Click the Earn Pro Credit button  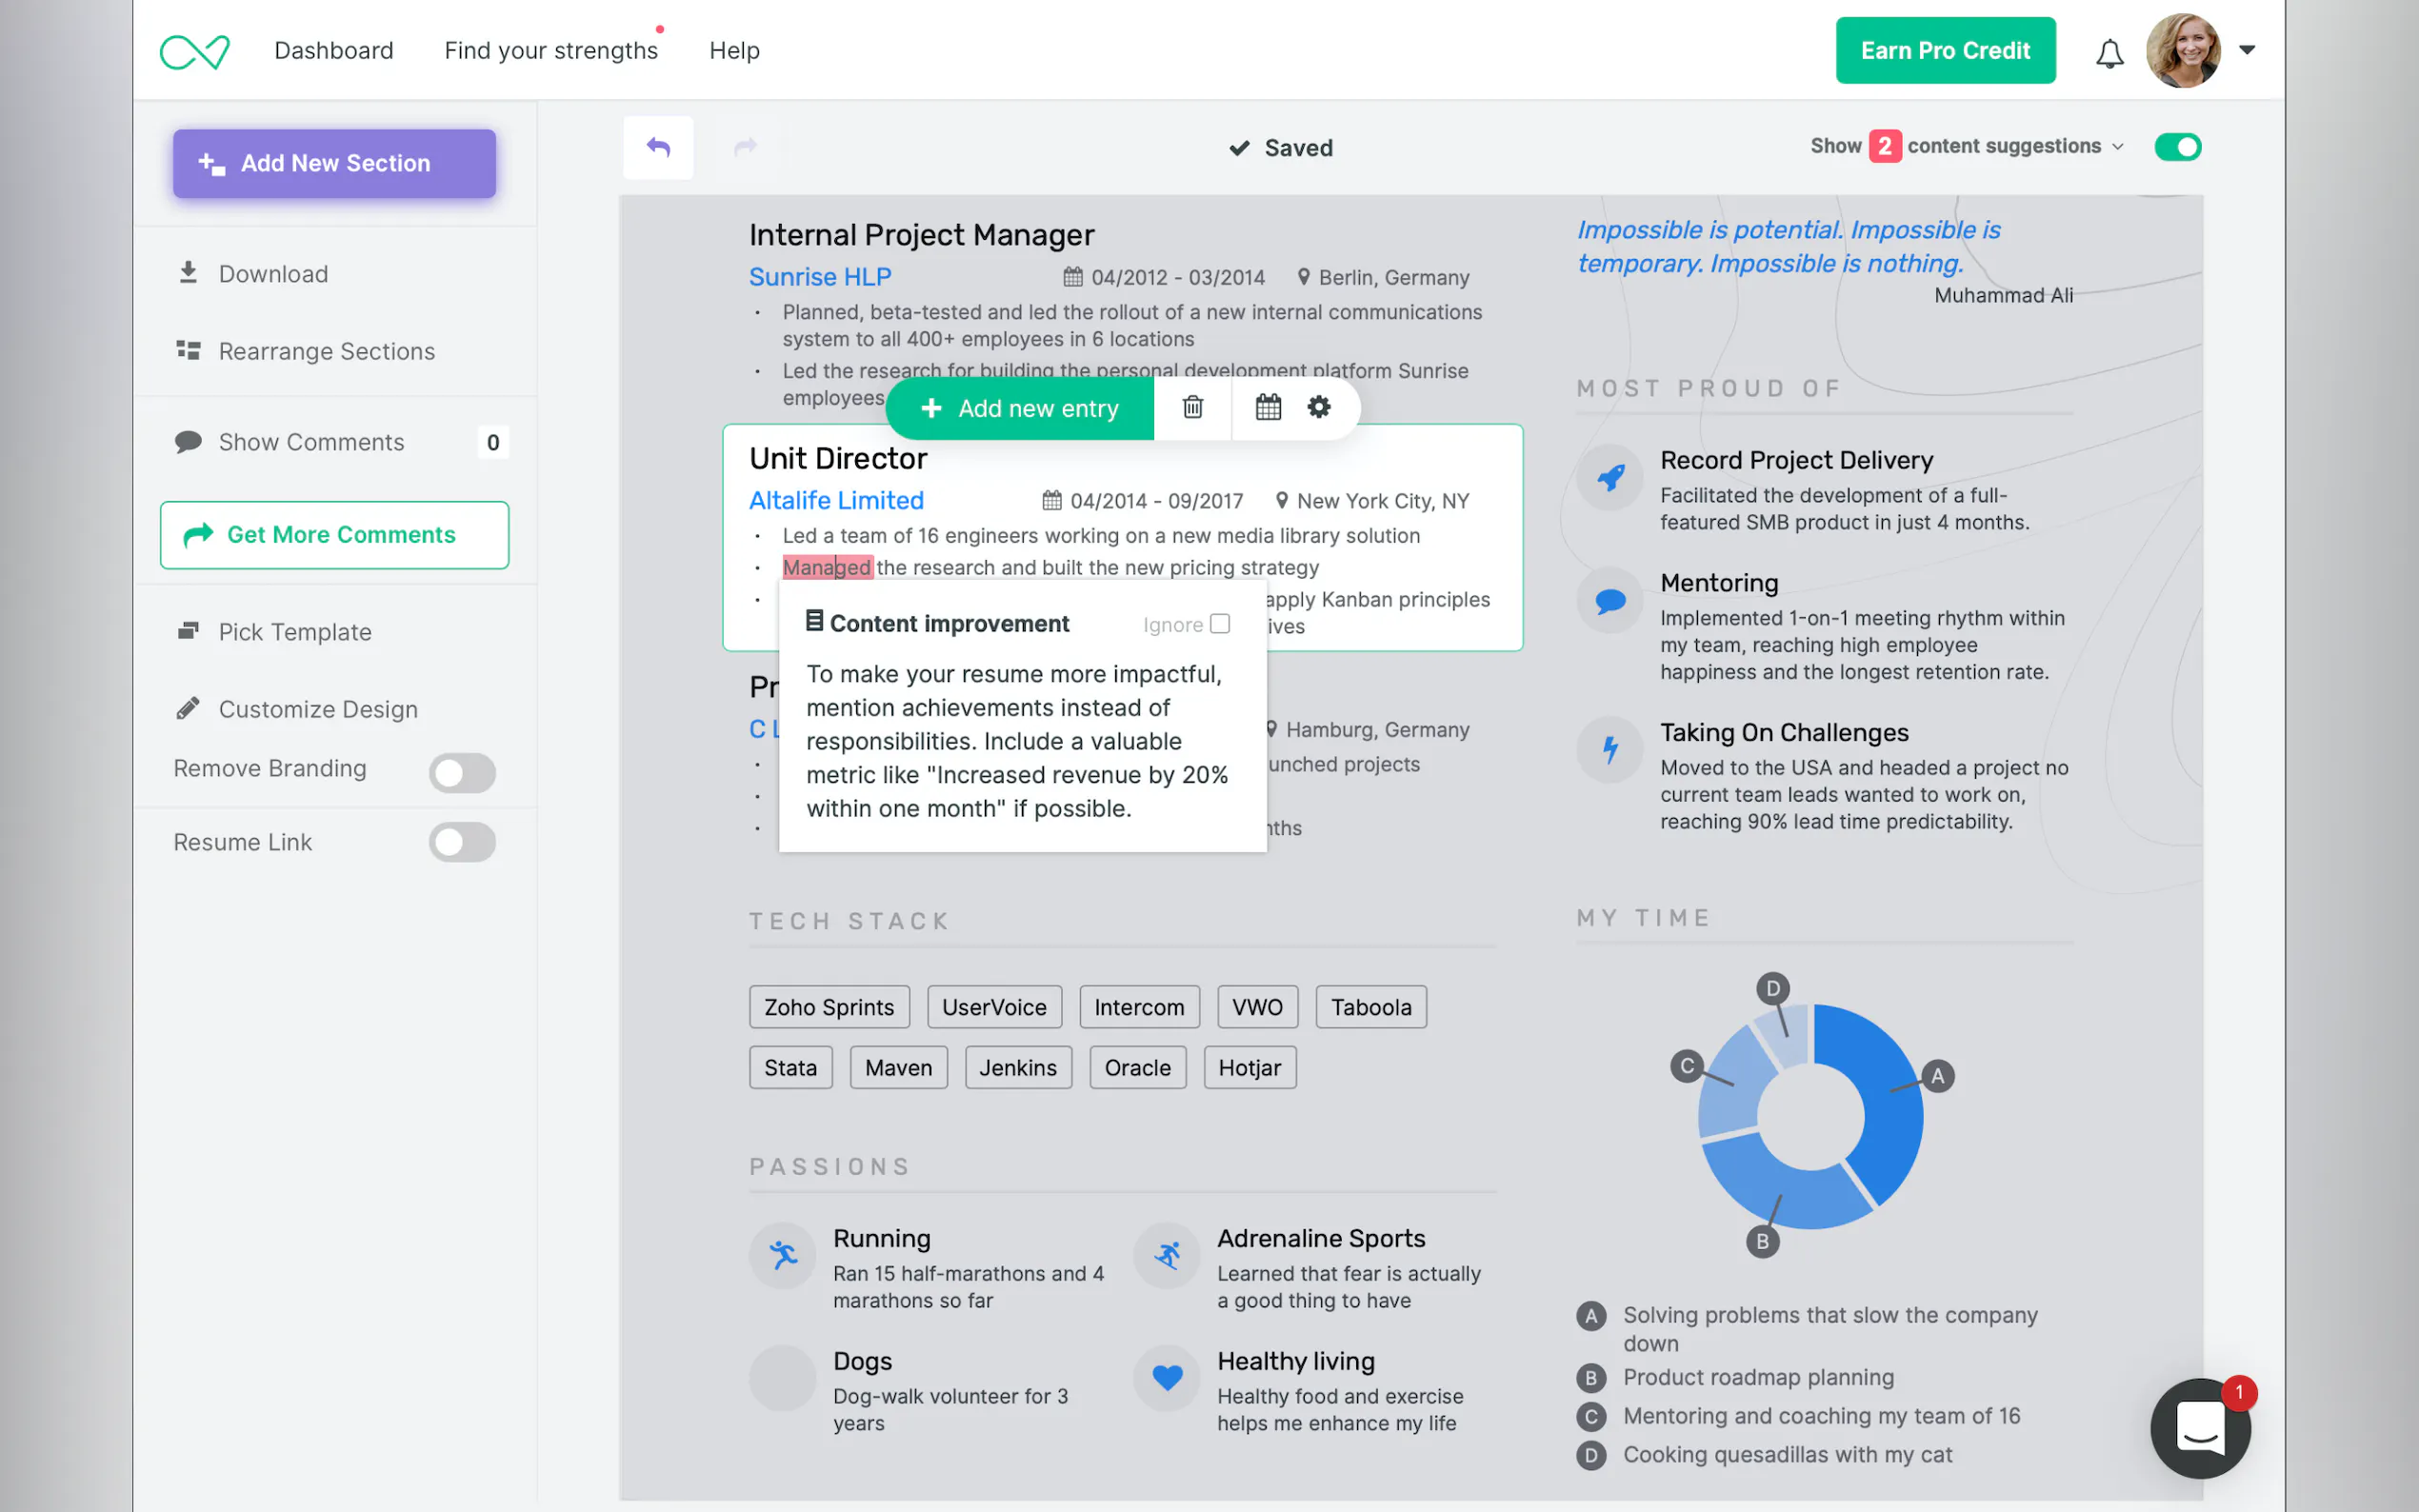click(1944, 51)
